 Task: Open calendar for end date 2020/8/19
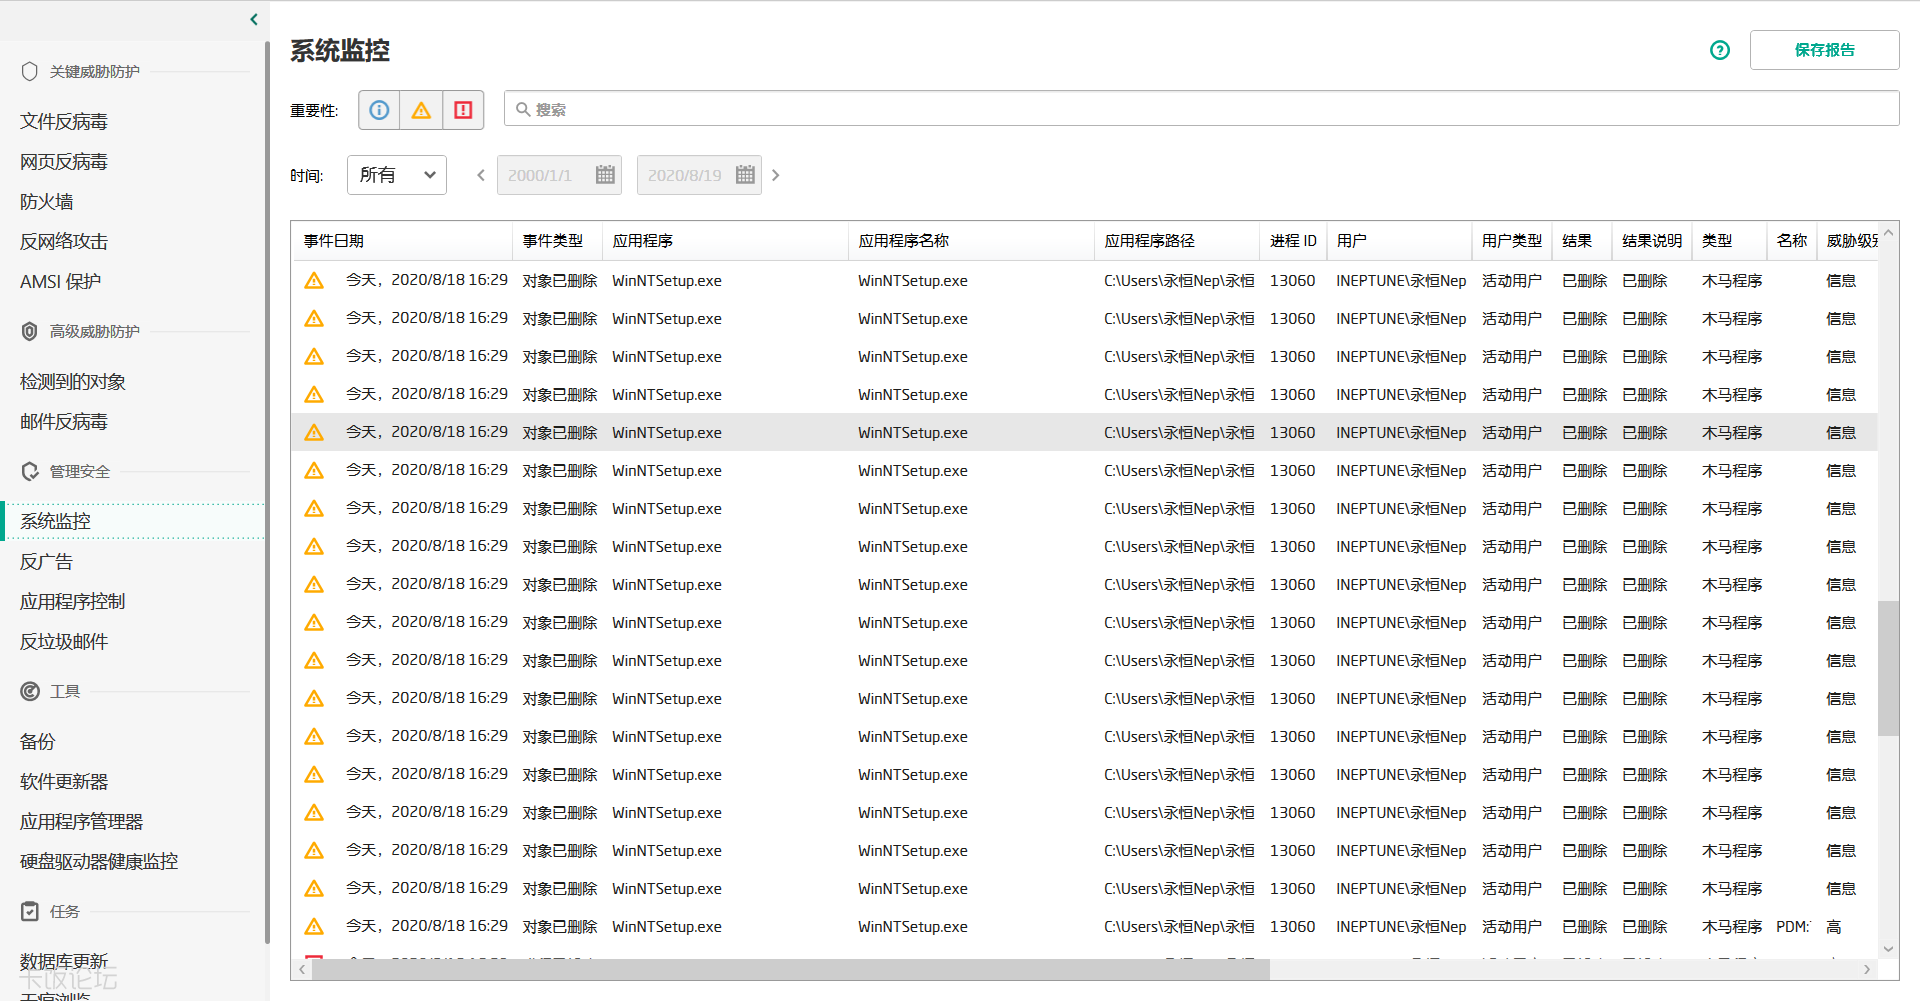745,175
